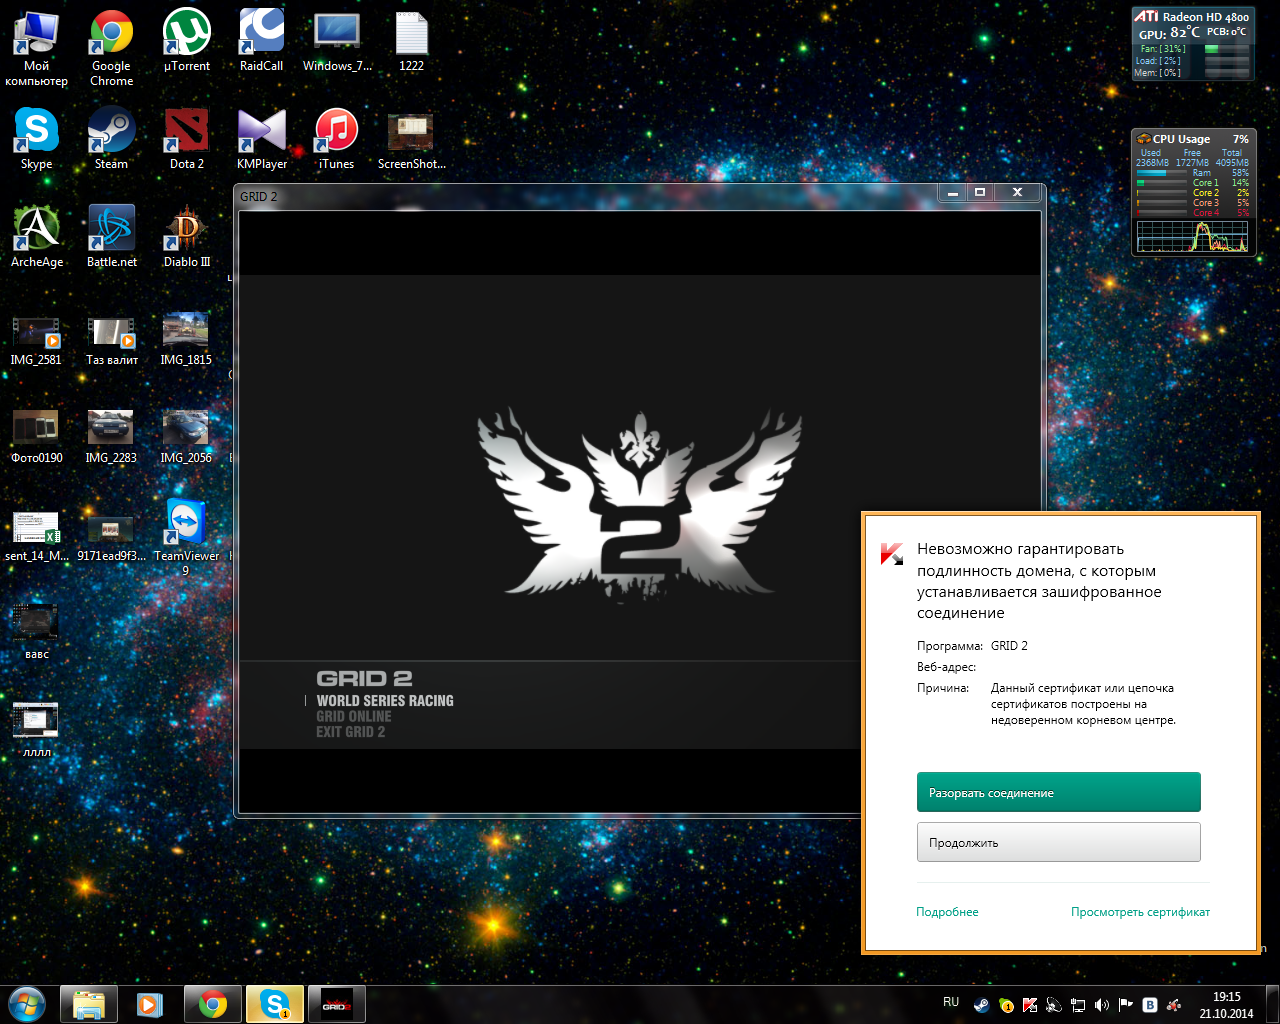
Task: Maximize the GRID 2 window
Action: pyautogui.click(x=980, y=192)
